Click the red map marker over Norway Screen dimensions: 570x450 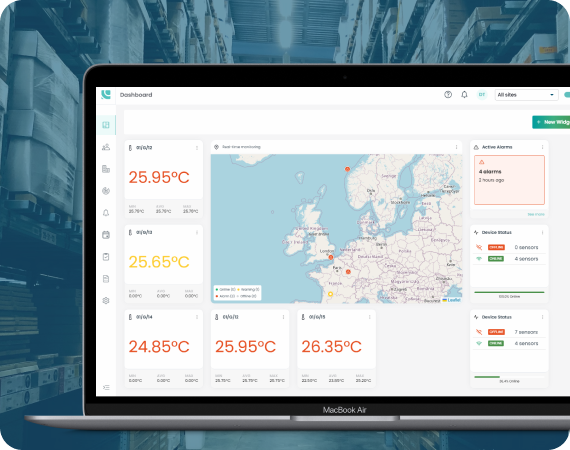347,169
